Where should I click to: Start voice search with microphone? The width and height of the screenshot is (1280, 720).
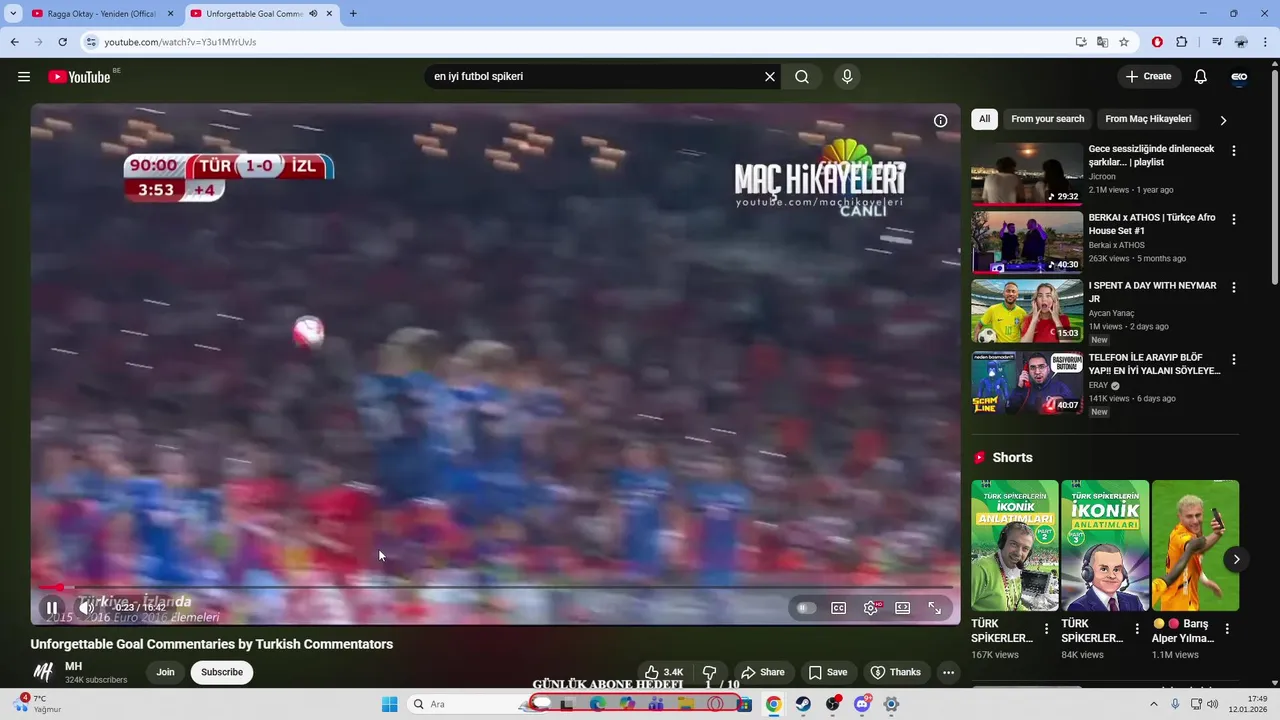(847, 77)
